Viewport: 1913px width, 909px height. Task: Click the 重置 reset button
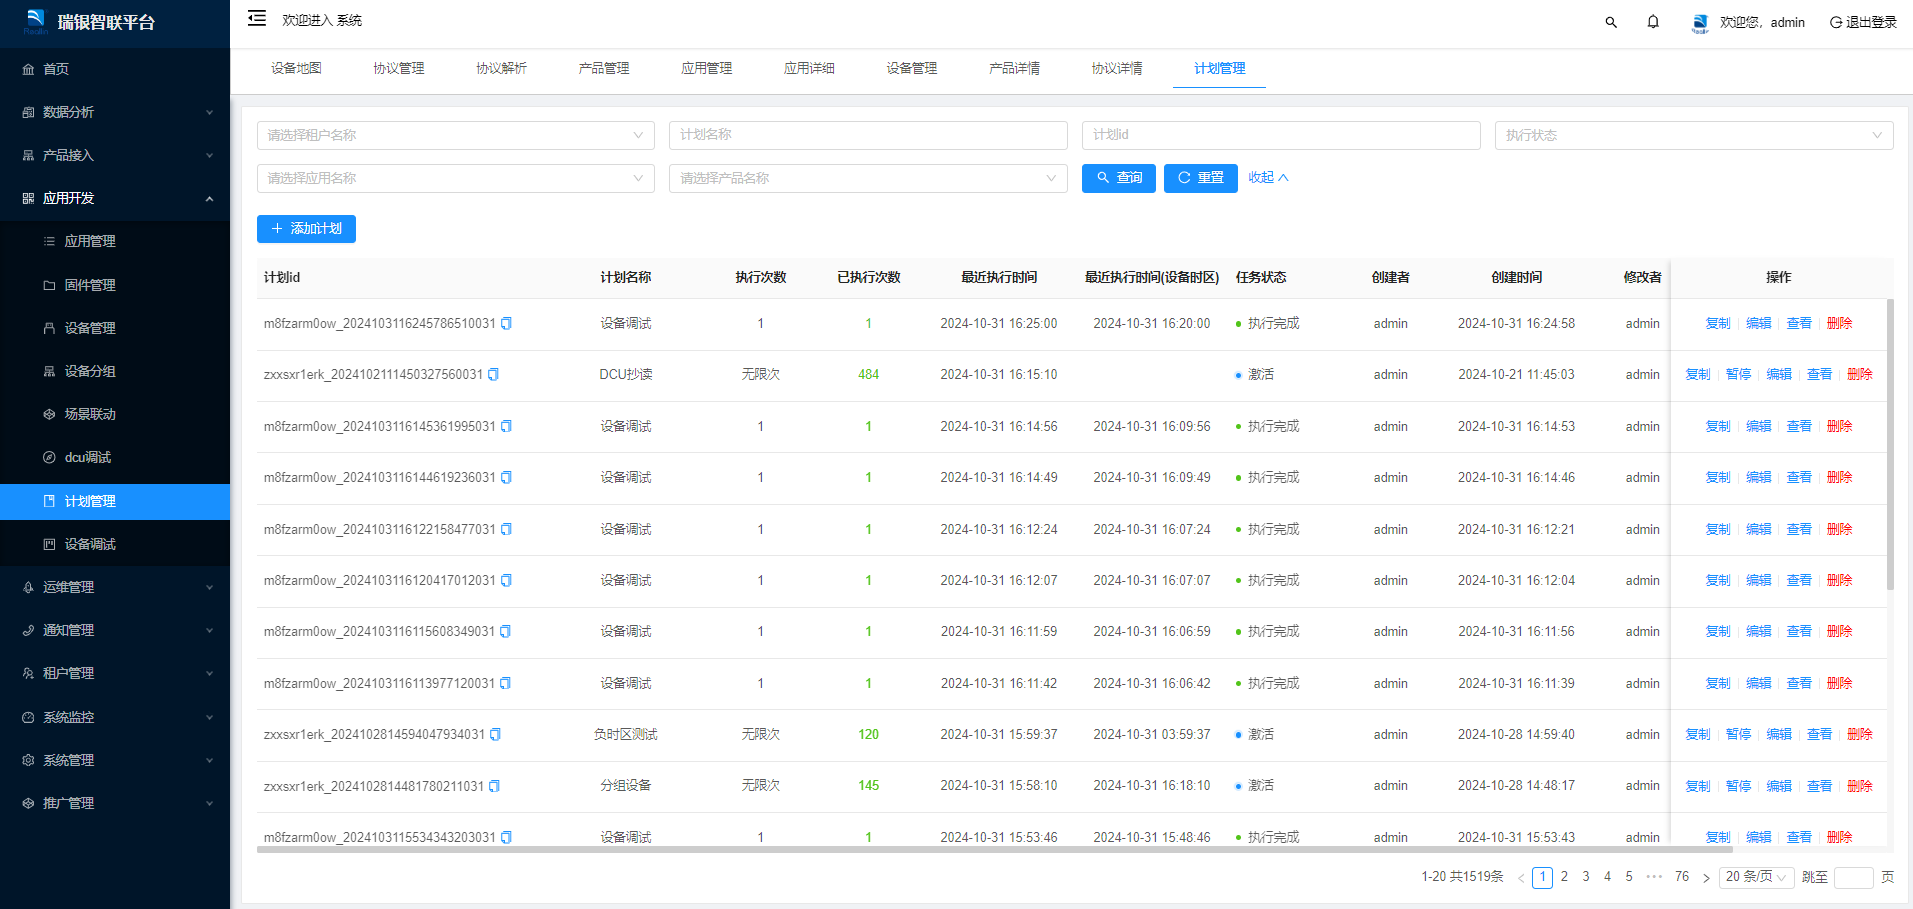[1201, 178]
